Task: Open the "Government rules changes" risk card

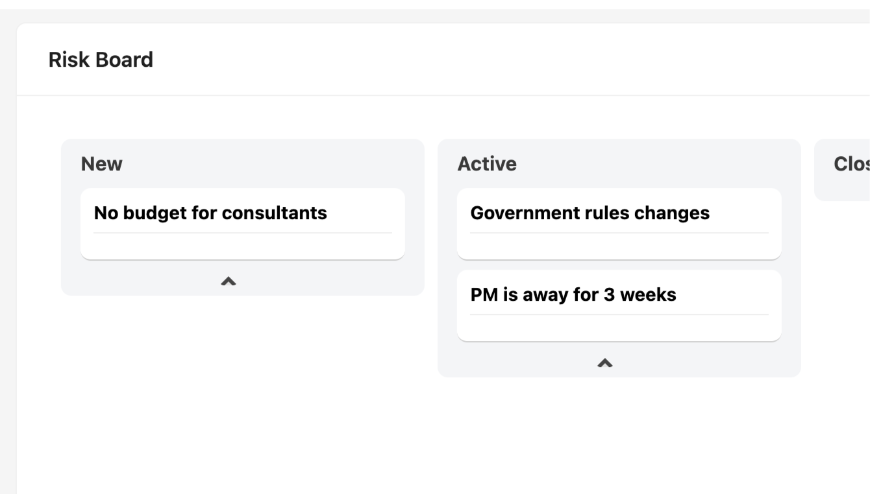Action: click(x=590, y=213)
